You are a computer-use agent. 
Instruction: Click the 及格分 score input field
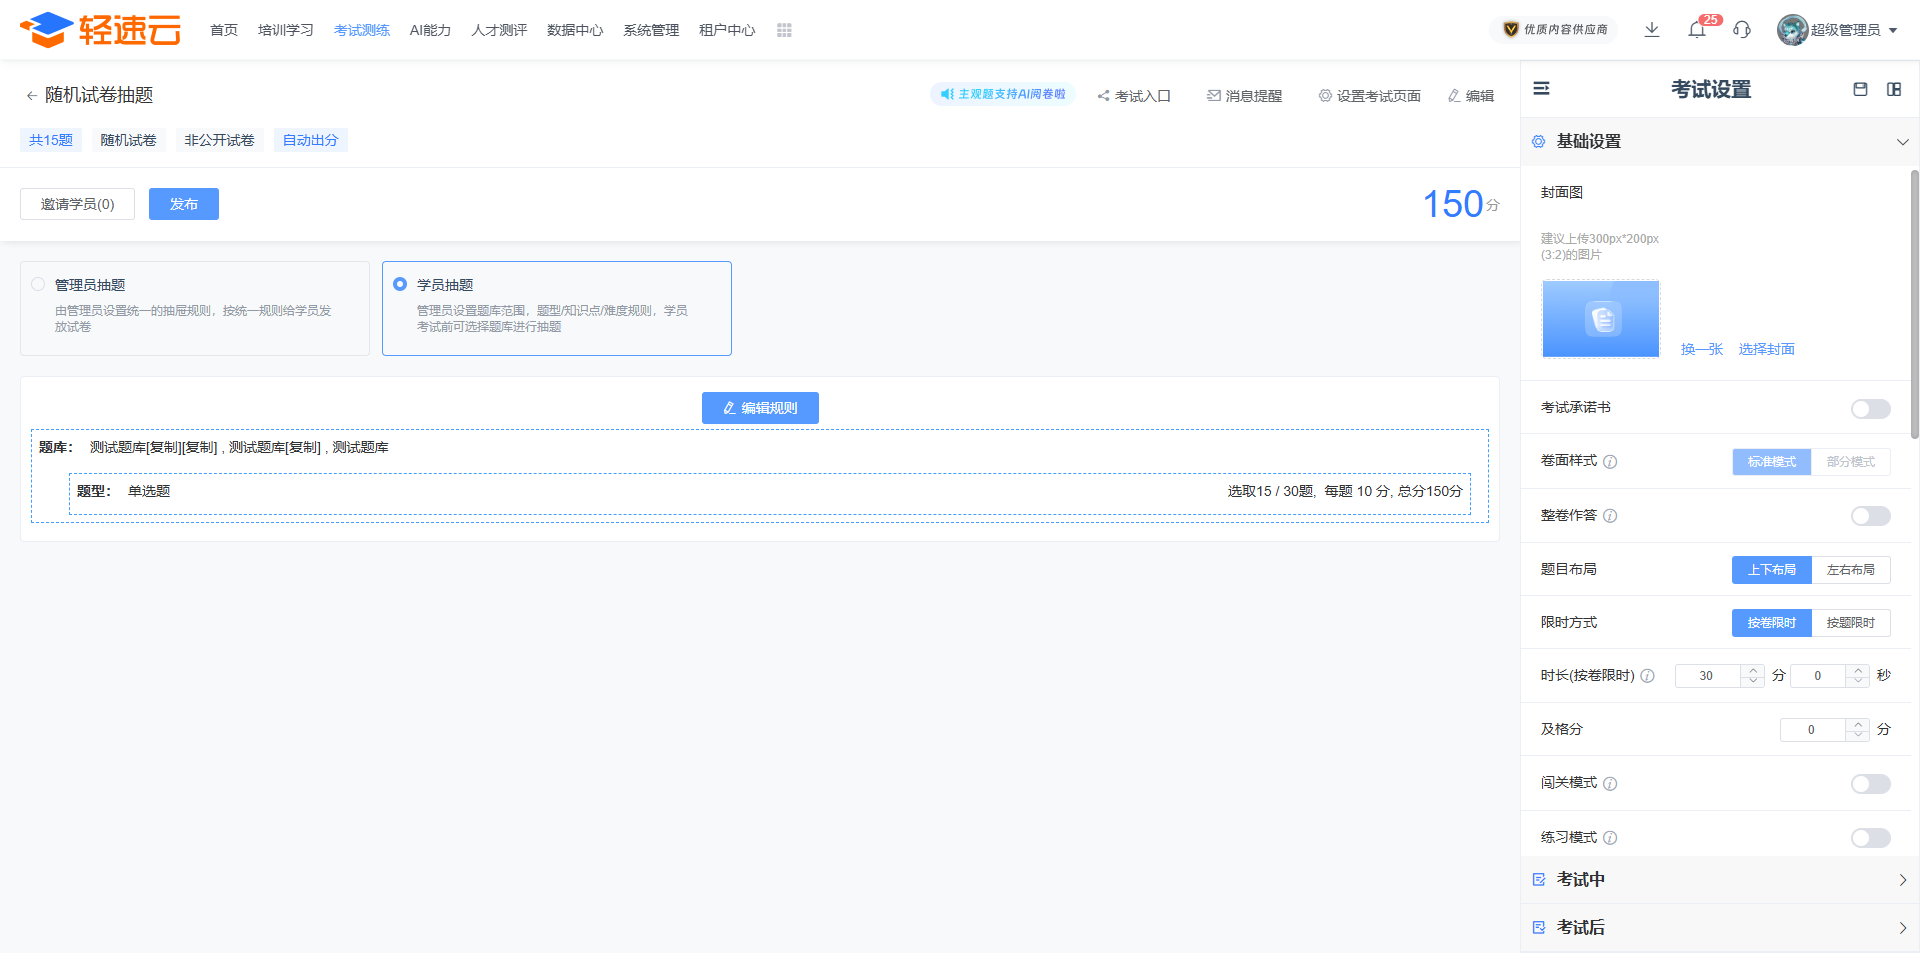point(1811,730)
